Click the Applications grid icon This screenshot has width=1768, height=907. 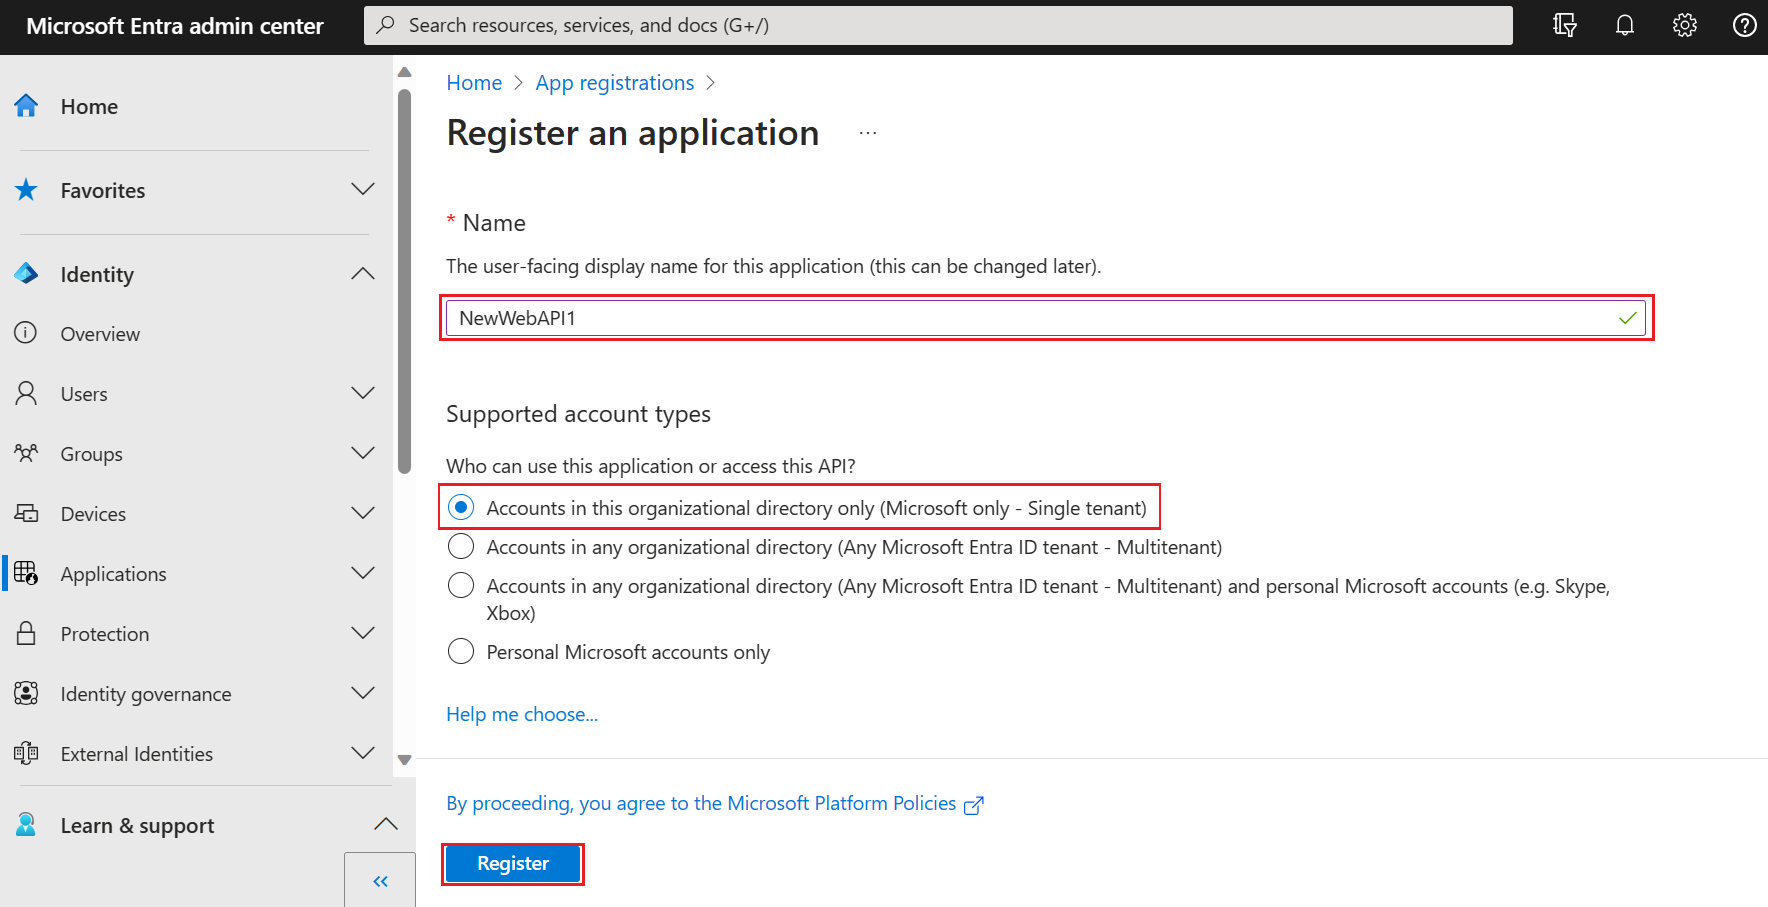point(27,573)
